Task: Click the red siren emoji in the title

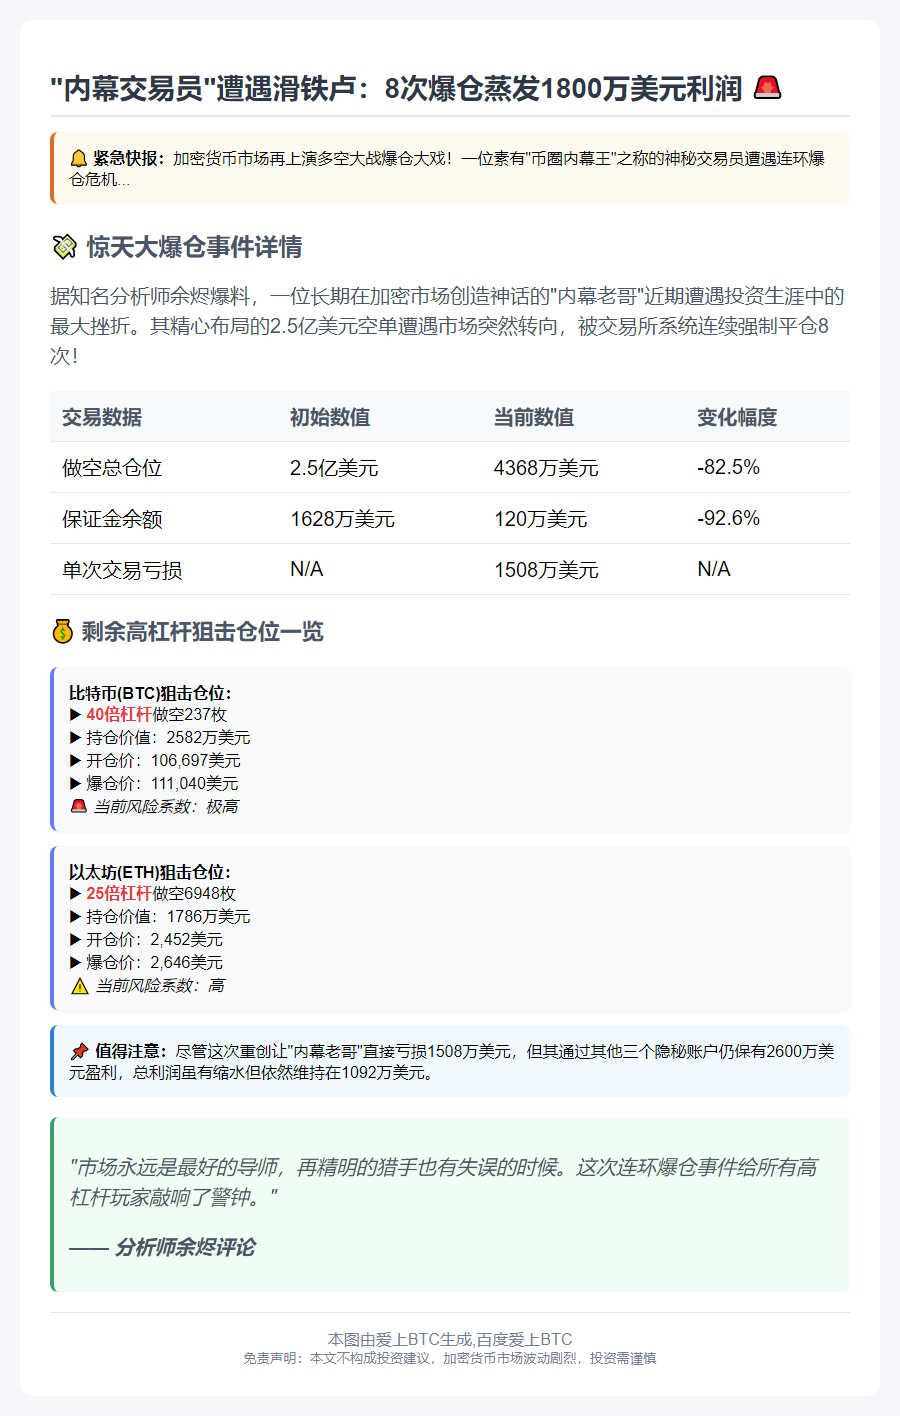Action: coord(767,88)
